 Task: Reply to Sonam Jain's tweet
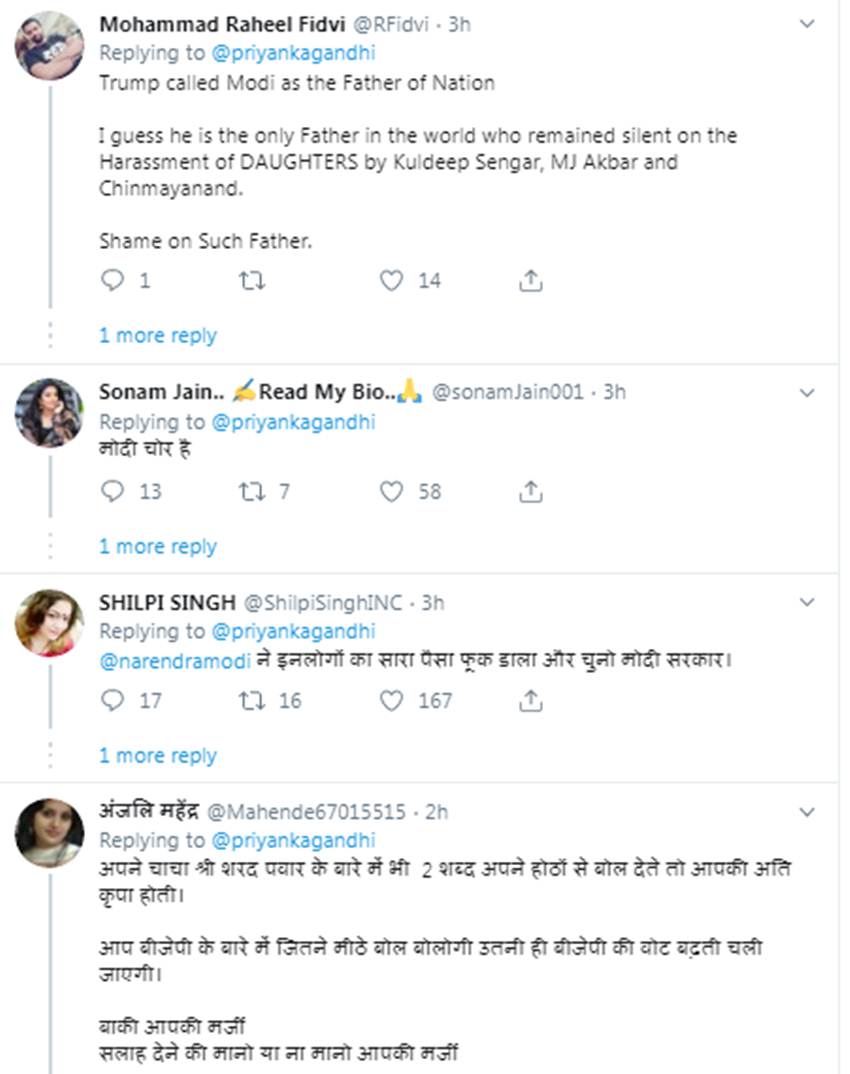(113, 491)
